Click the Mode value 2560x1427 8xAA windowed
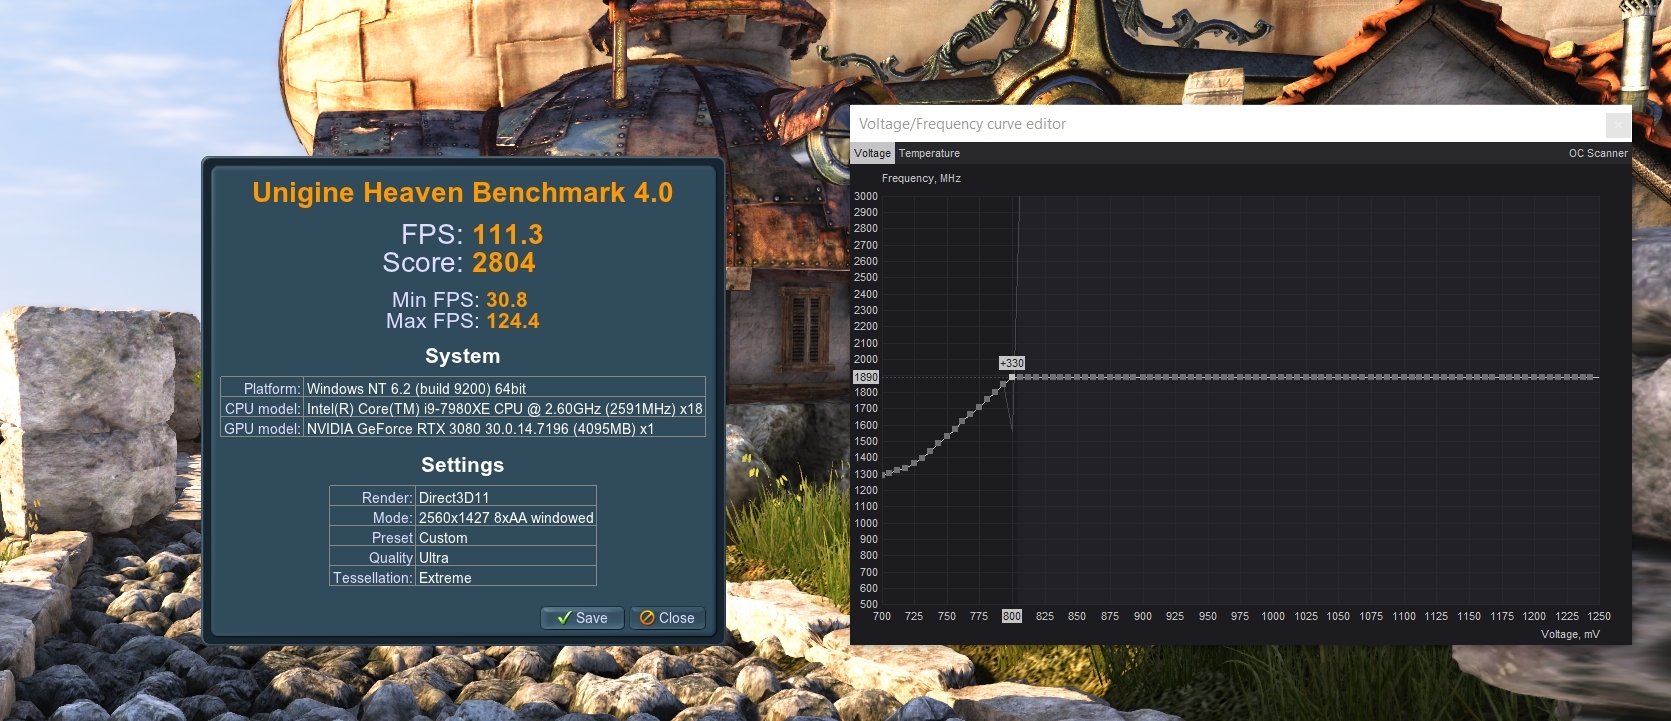1671x721 pixels. 506,517
